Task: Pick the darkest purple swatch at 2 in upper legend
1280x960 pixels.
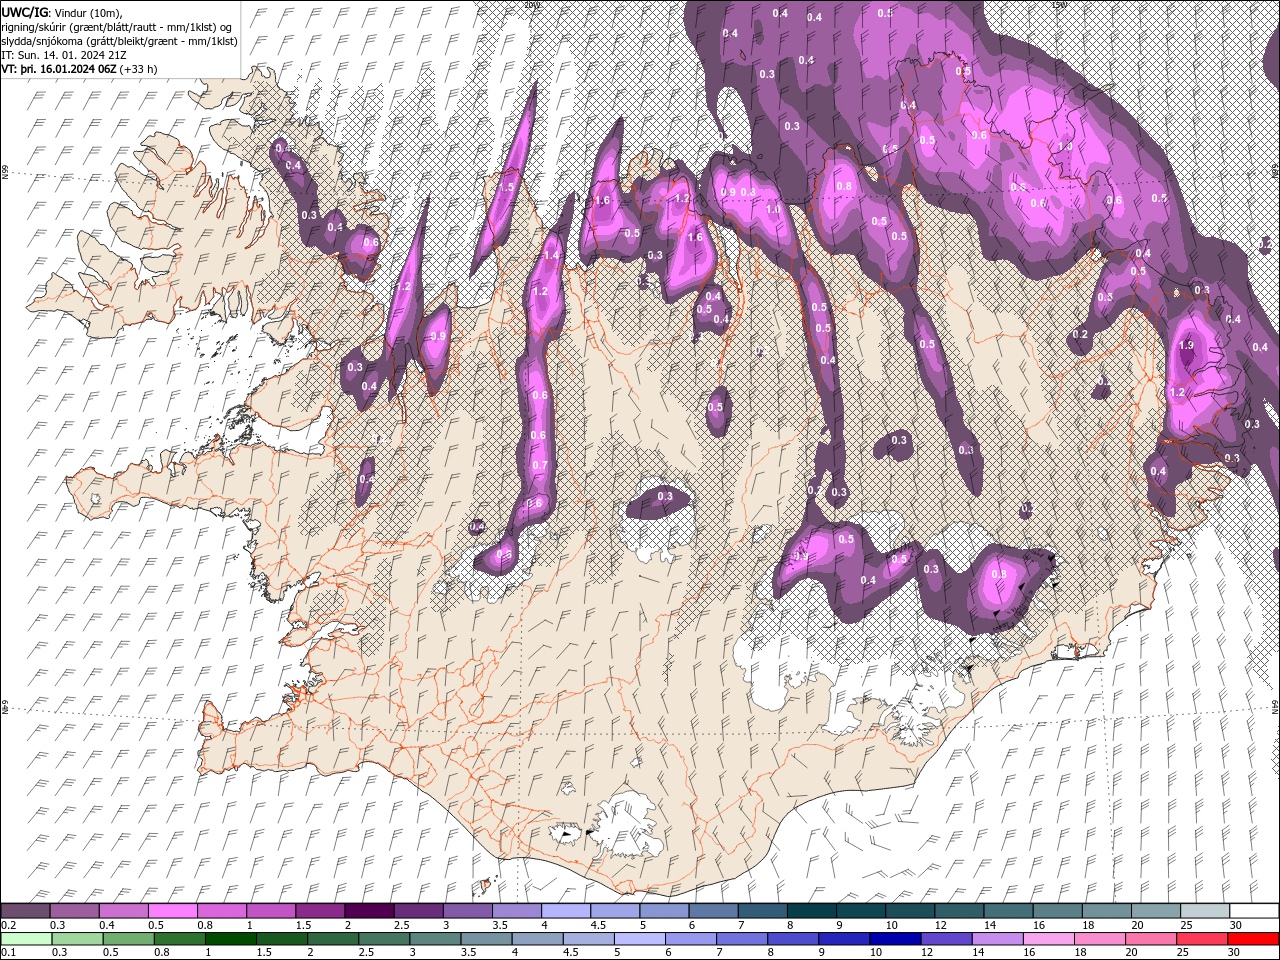Action: [x=368, y=911]
